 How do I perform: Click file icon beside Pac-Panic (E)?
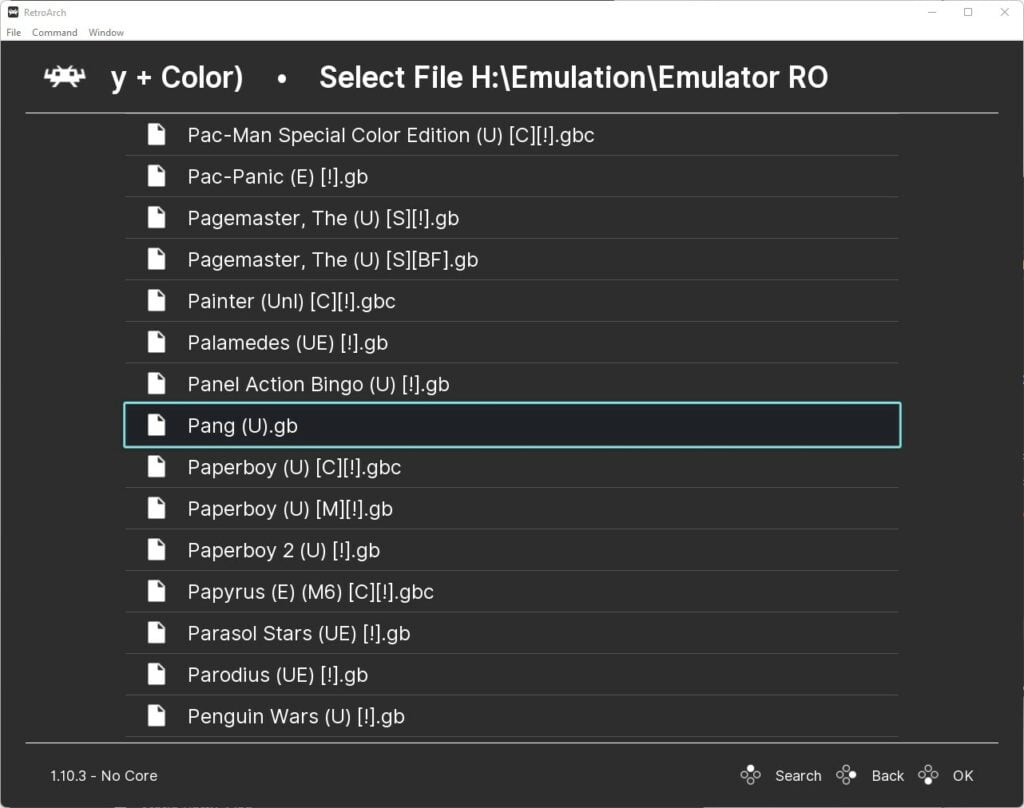pyautogui.click(x=157, y=176)
